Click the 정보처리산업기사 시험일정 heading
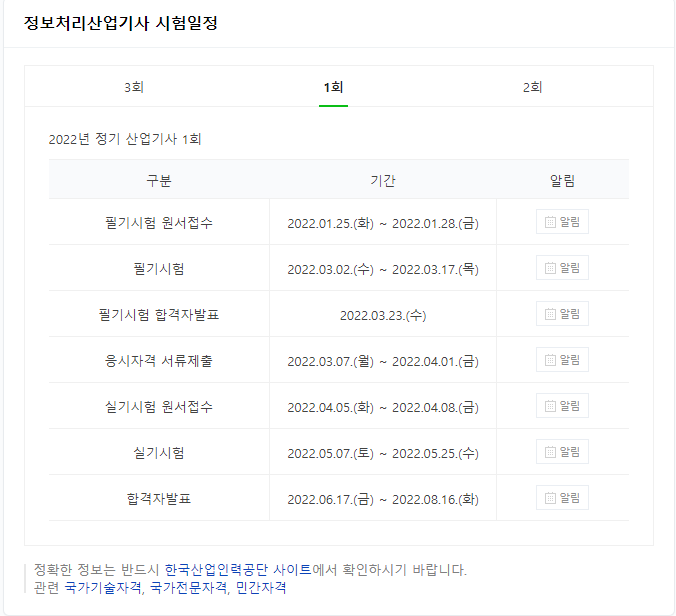The width and height of the screenshot is (676, 616). pos(121,23)
